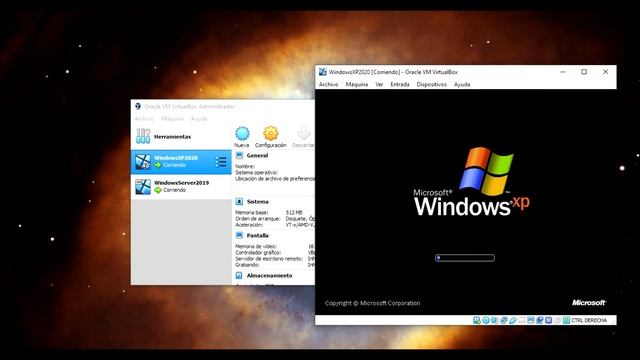Click the mouse integration icon in VM status bar

(x=557, y=320)
